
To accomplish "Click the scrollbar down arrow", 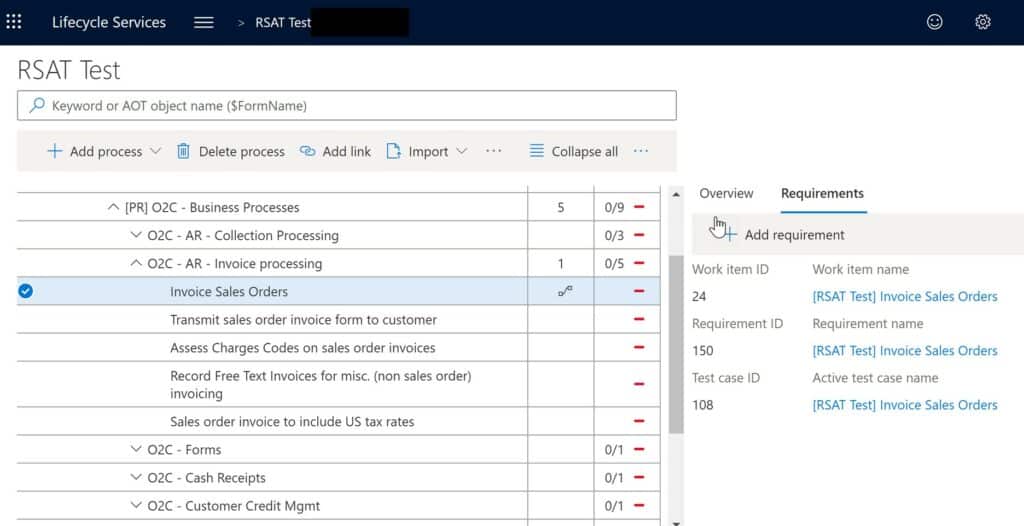I will coord(676,523).
